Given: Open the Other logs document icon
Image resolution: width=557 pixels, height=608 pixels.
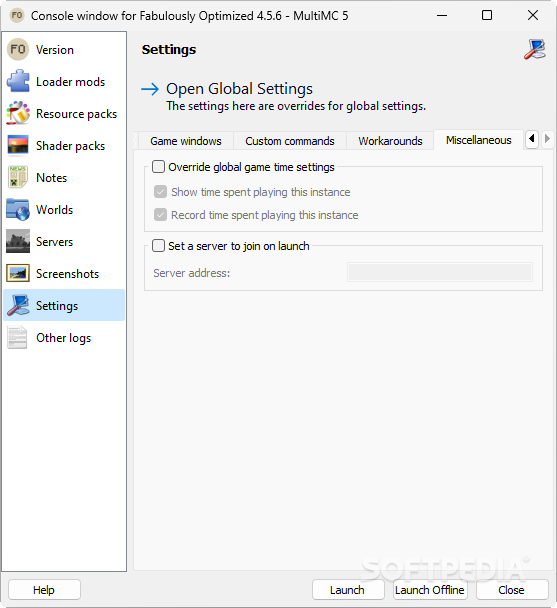Looking at the screenshot, I should [x=18, y=337].
